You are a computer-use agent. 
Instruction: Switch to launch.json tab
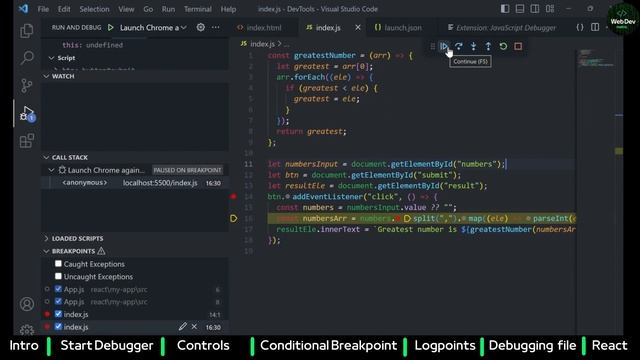[402, 28]
